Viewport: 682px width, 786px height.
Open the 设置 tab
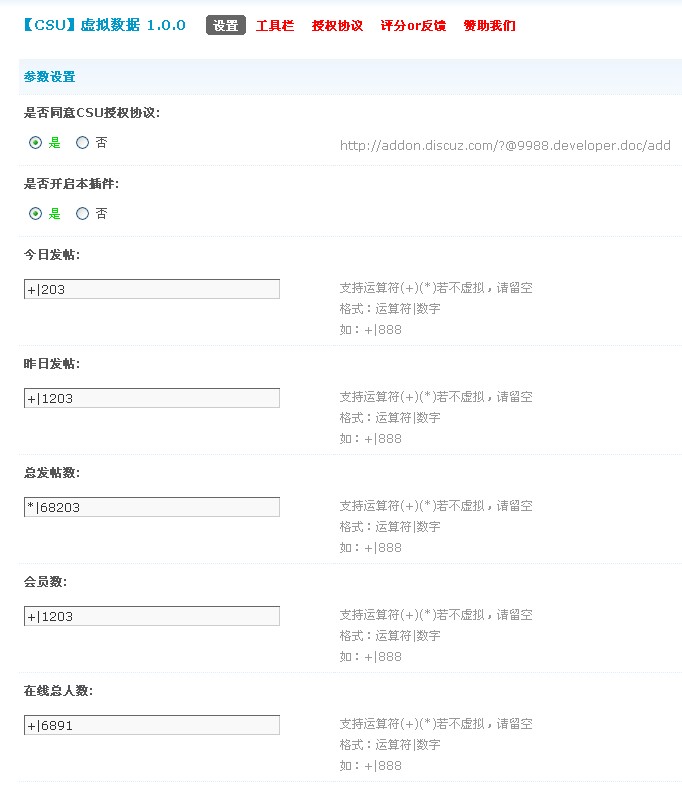pos(226,26)
